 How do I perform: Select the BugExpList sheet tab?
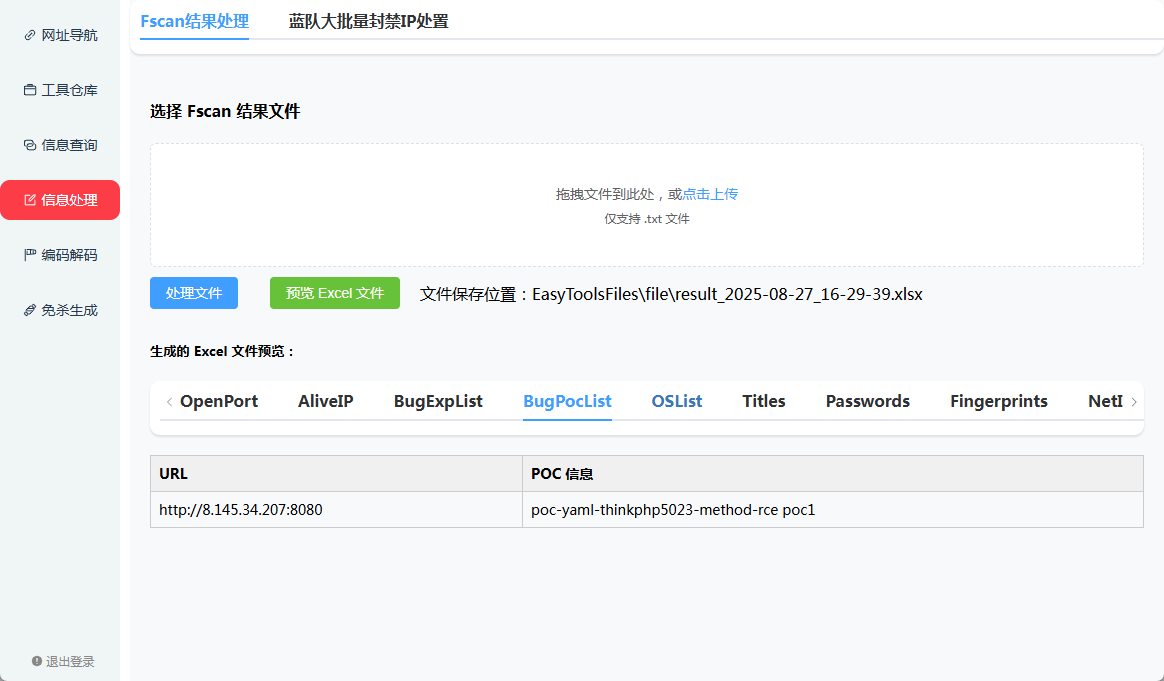tap(438, 401)
